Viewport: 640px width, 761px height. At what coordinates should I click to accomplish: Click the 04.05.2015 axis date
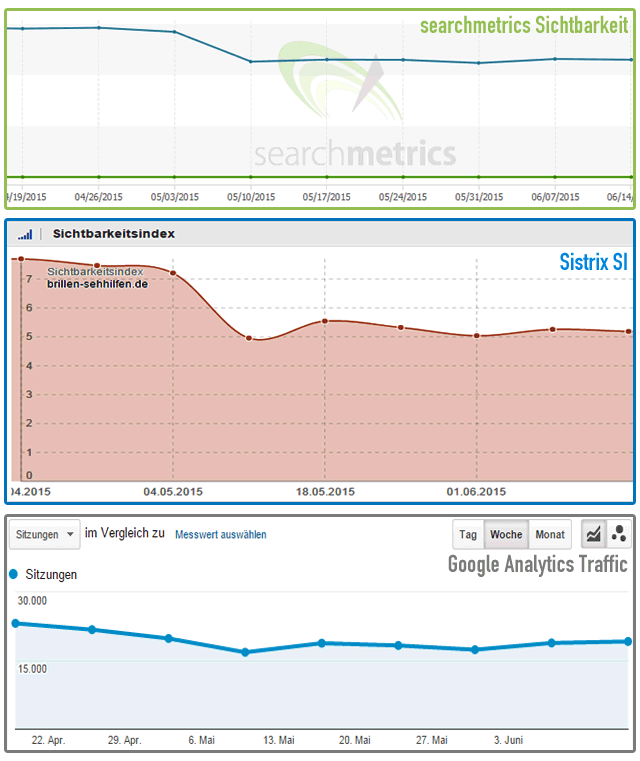173,492
